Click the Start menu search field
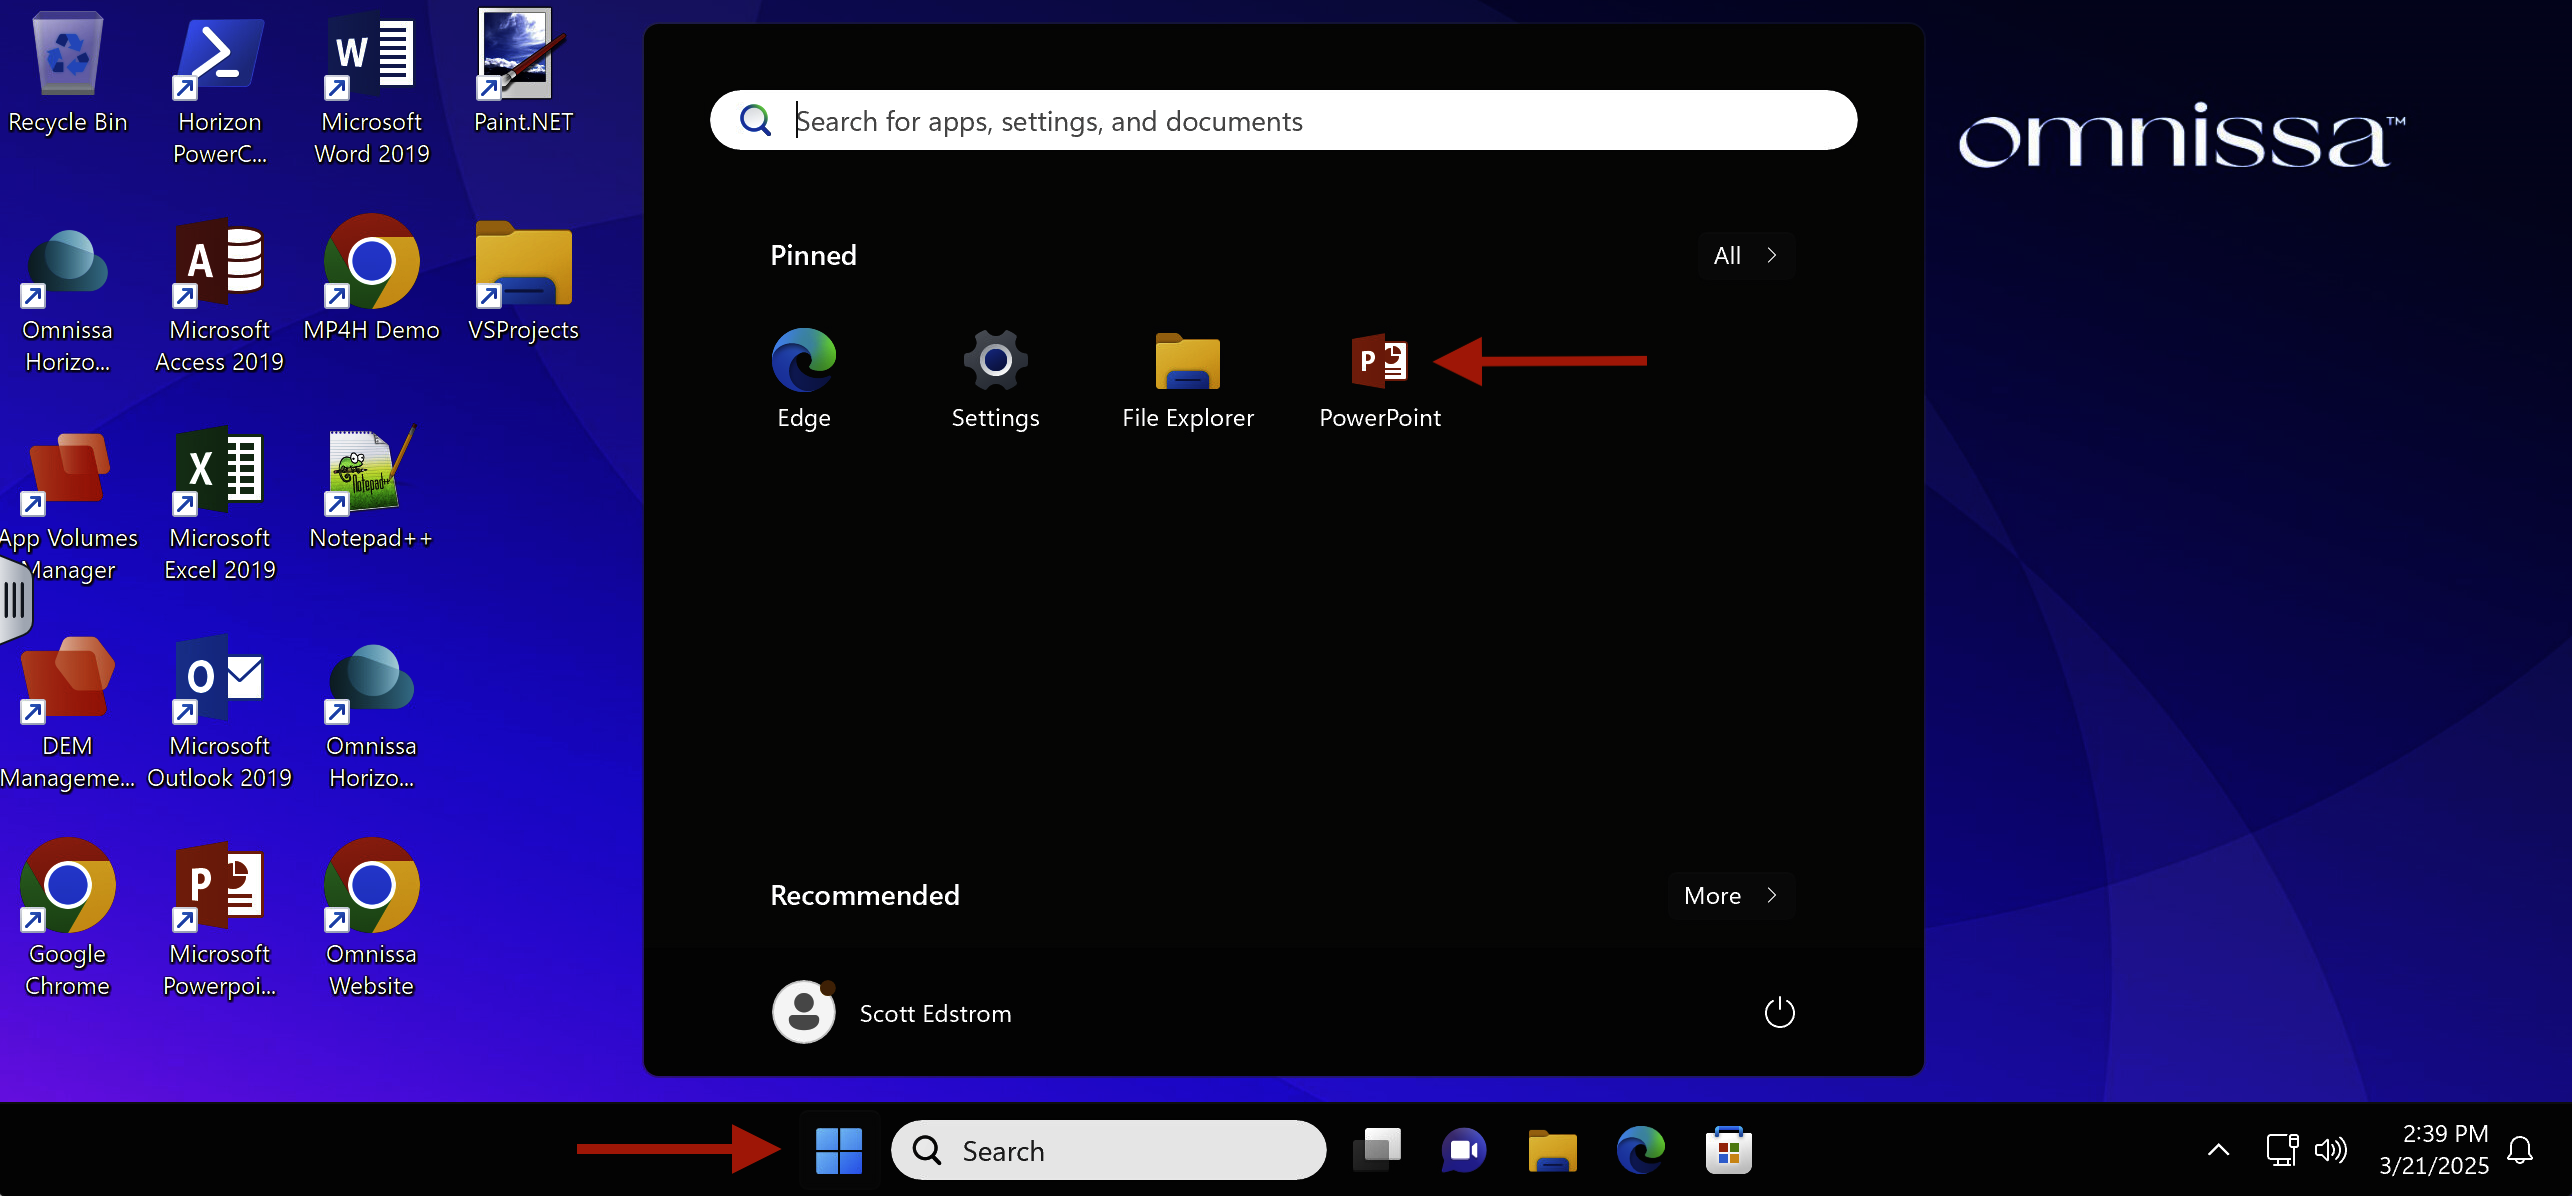The image size is (2572, 1196). pos(1283,121)
